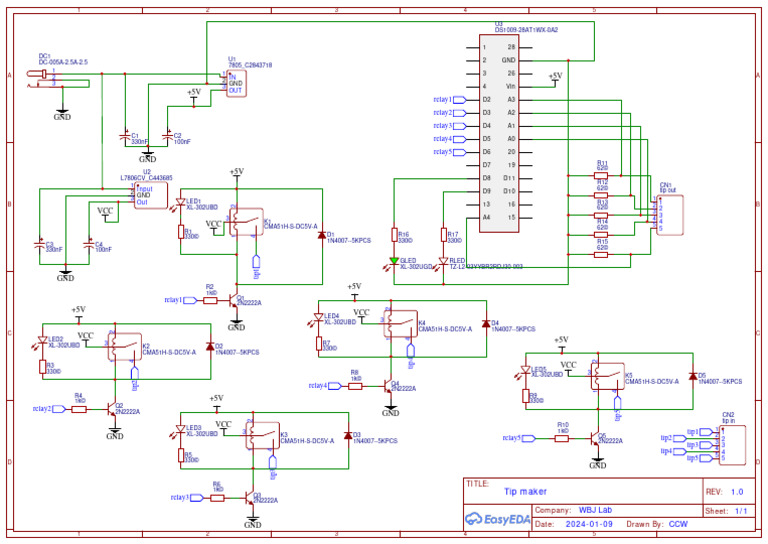Click the U3 DS1009 module body

pyautogui.click(x=499, y=132)
